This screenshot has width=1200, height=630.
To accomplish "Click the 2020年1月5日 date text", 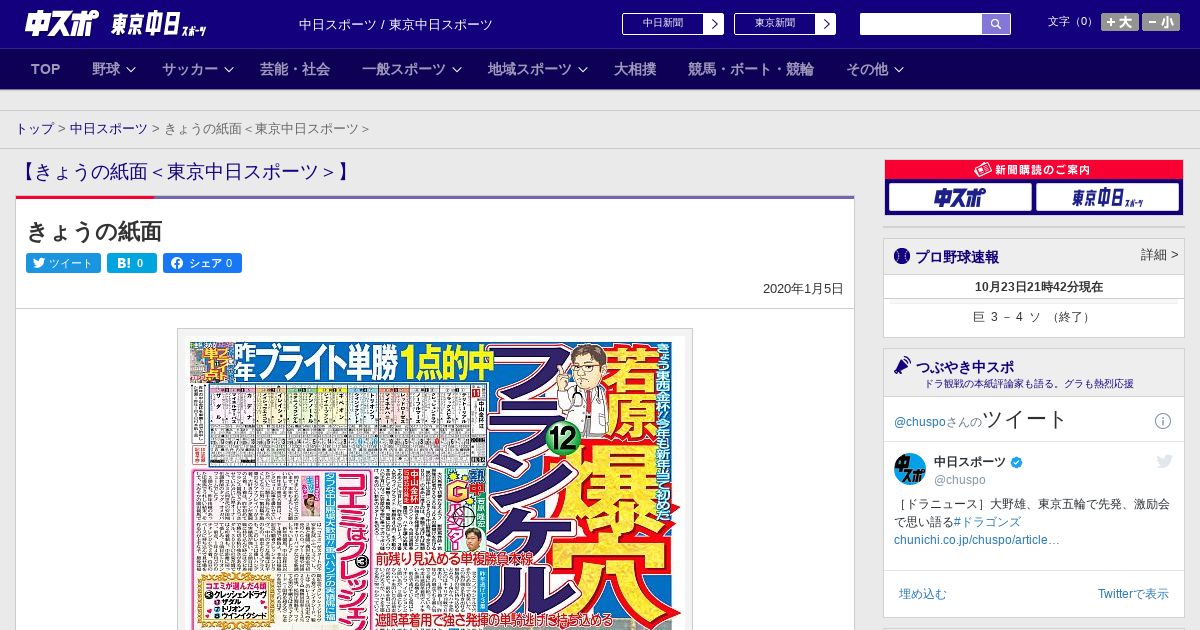I will coord(803,289).
